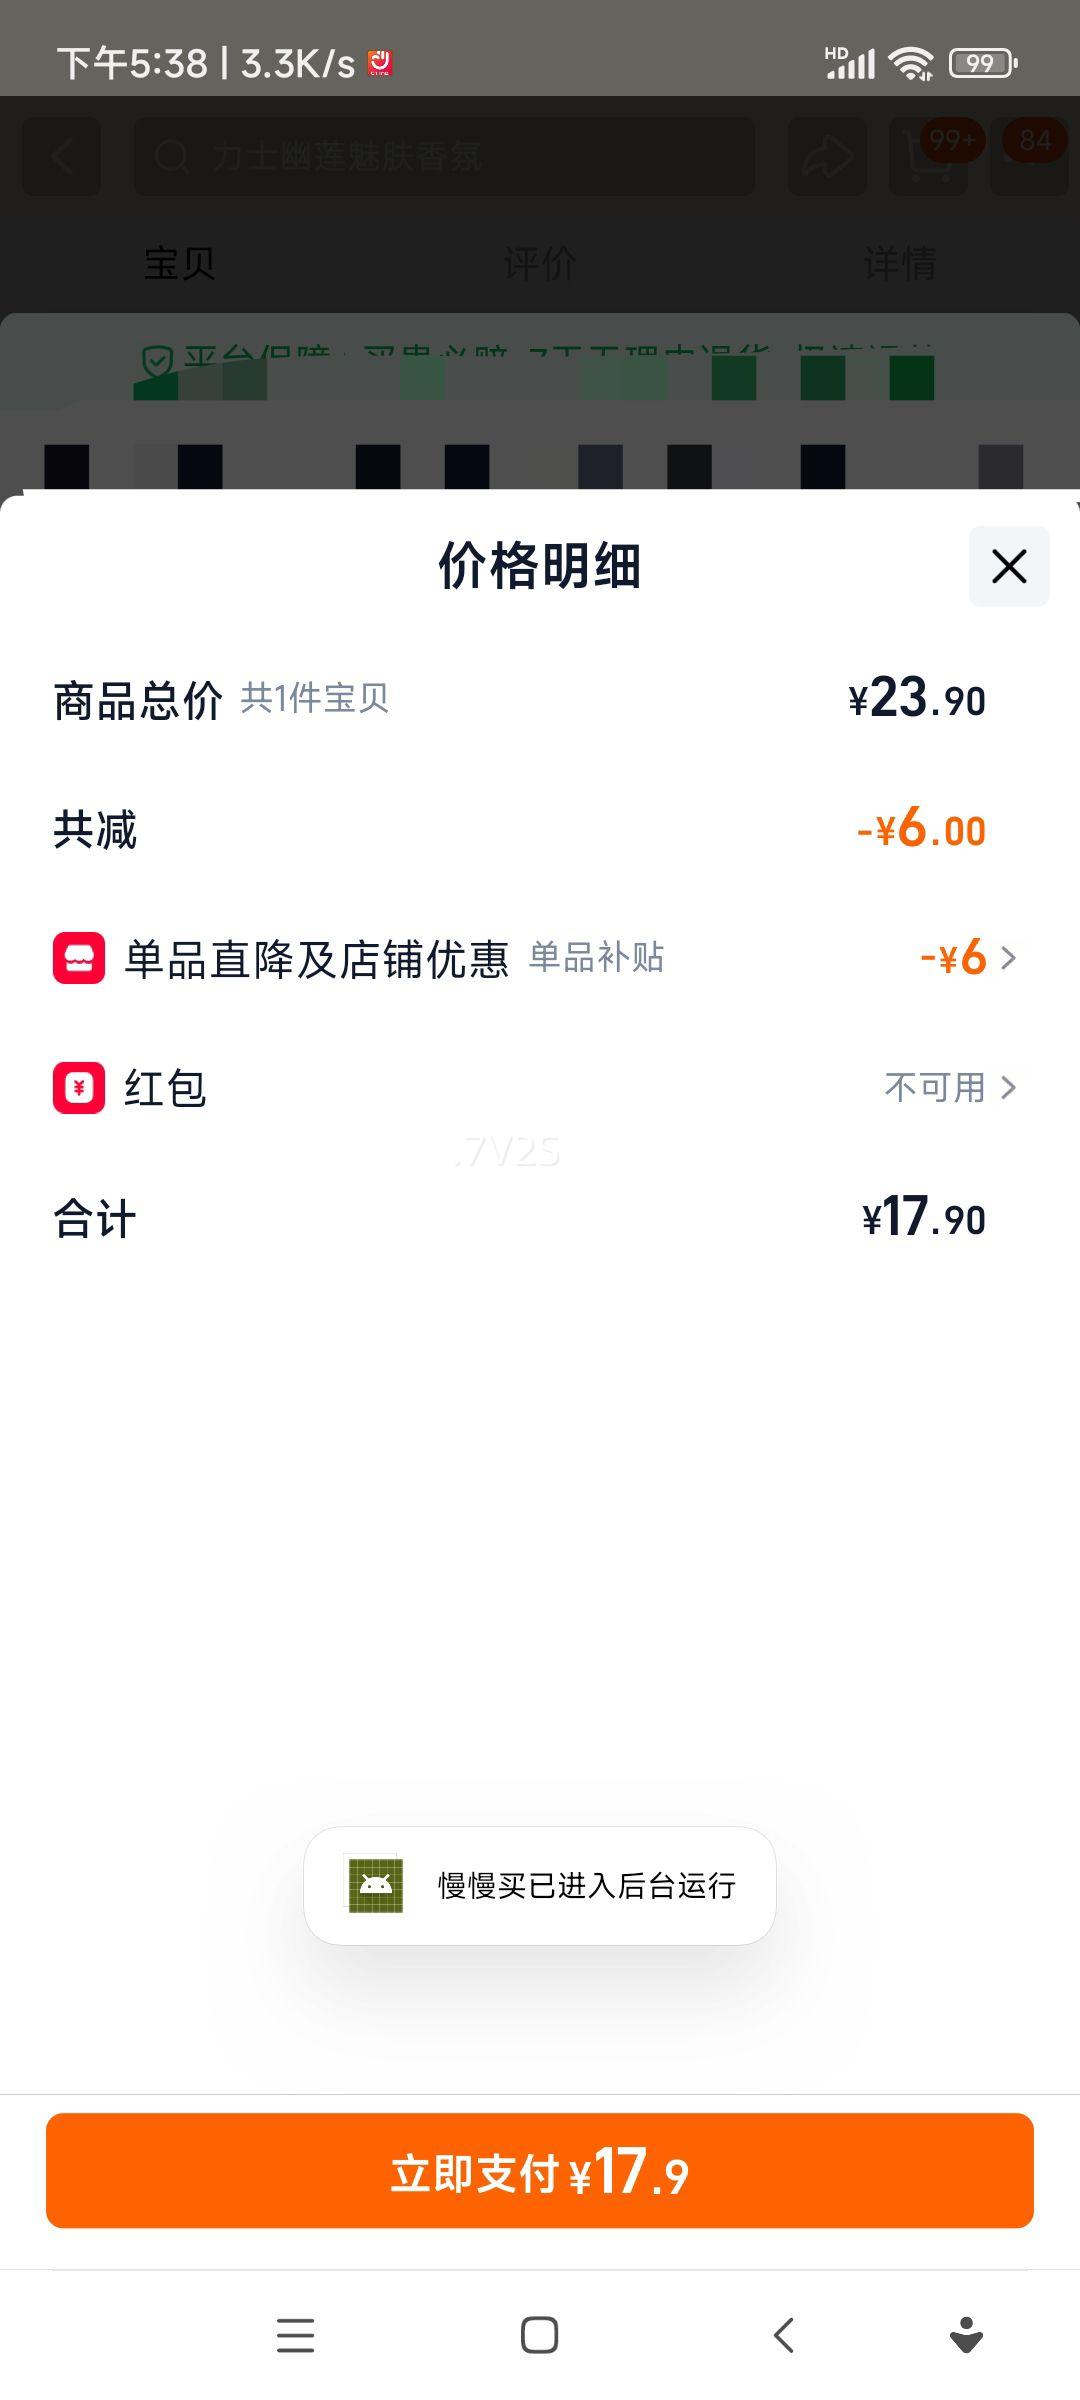Select the 宝贝 item tab
Screen dimensions: 1080x2400
pyautogui.click(x=180, y=263)
